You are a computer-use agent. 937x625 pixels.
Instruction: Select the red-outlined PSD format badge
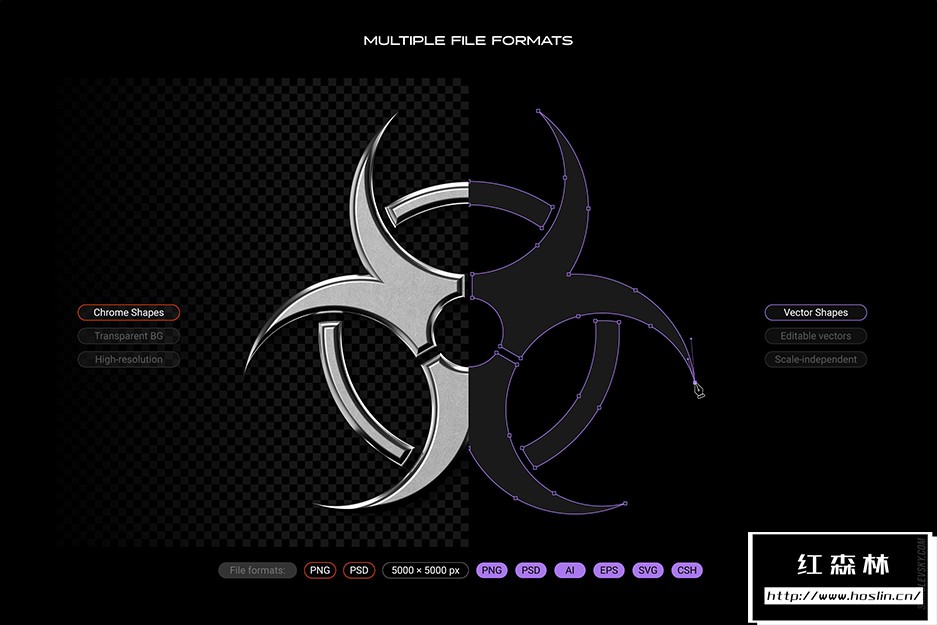pyautogui.click(x=359, y=570)
